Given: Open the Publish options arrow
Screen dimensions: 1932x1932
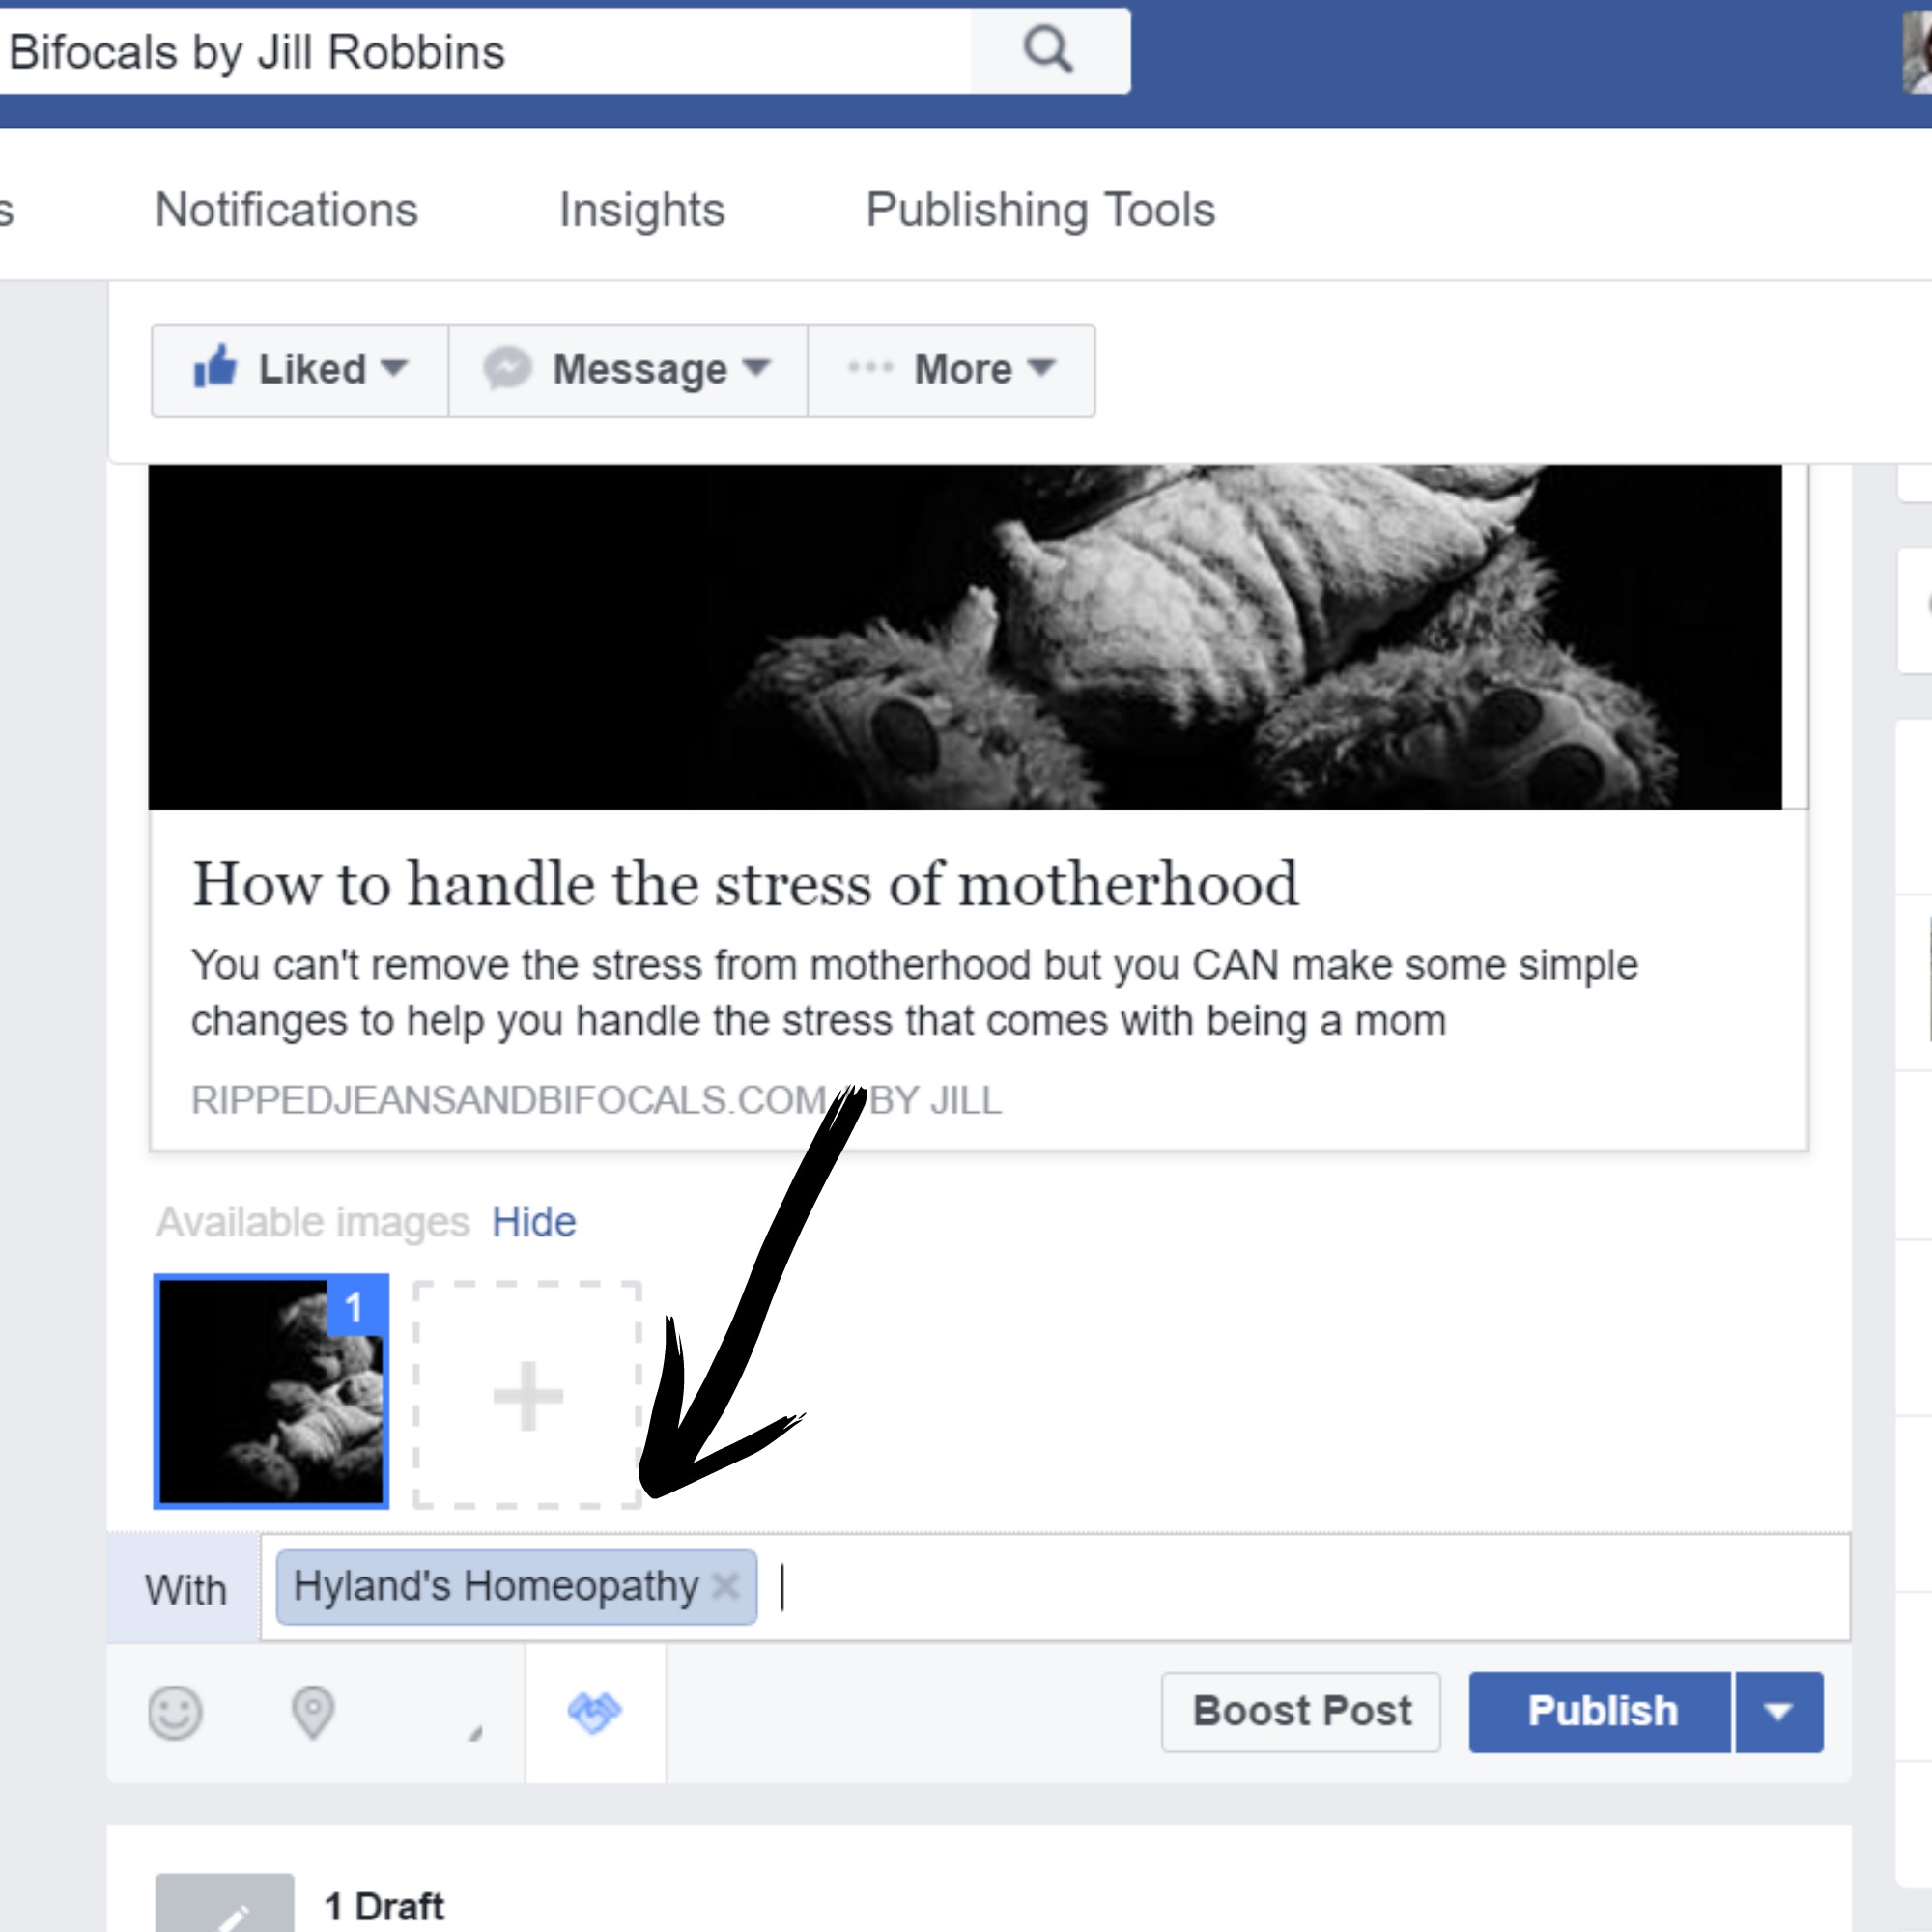Looking at the screenshot, I should coord(1779,1712).
